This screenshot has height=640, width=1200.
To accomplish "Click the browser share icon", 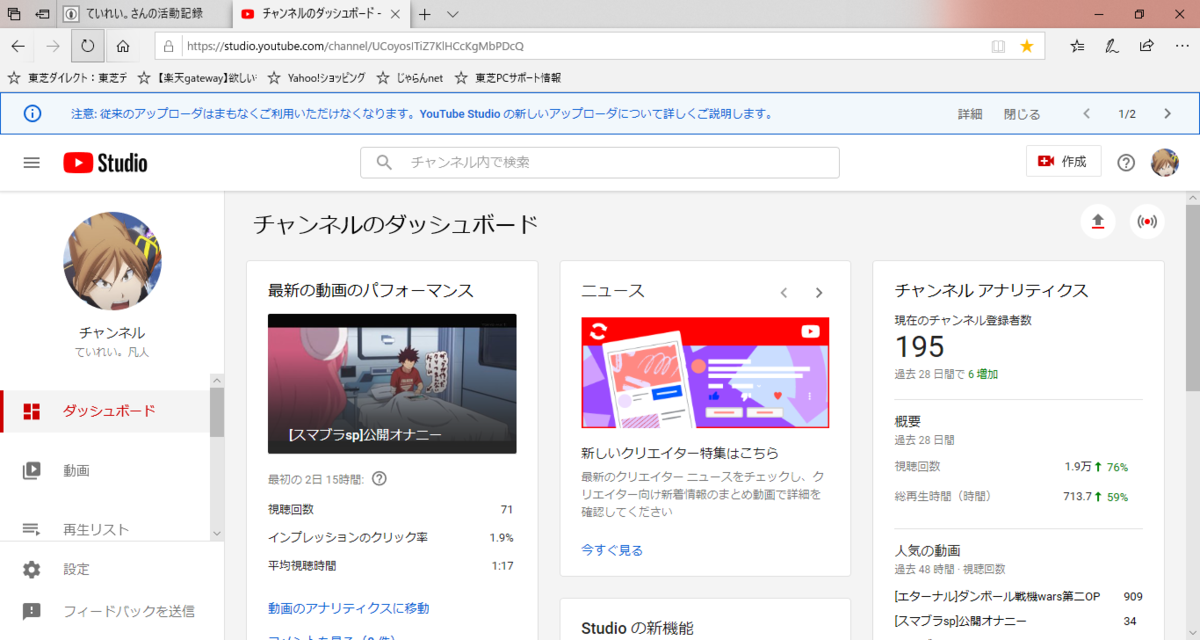I will (1146, 46).
